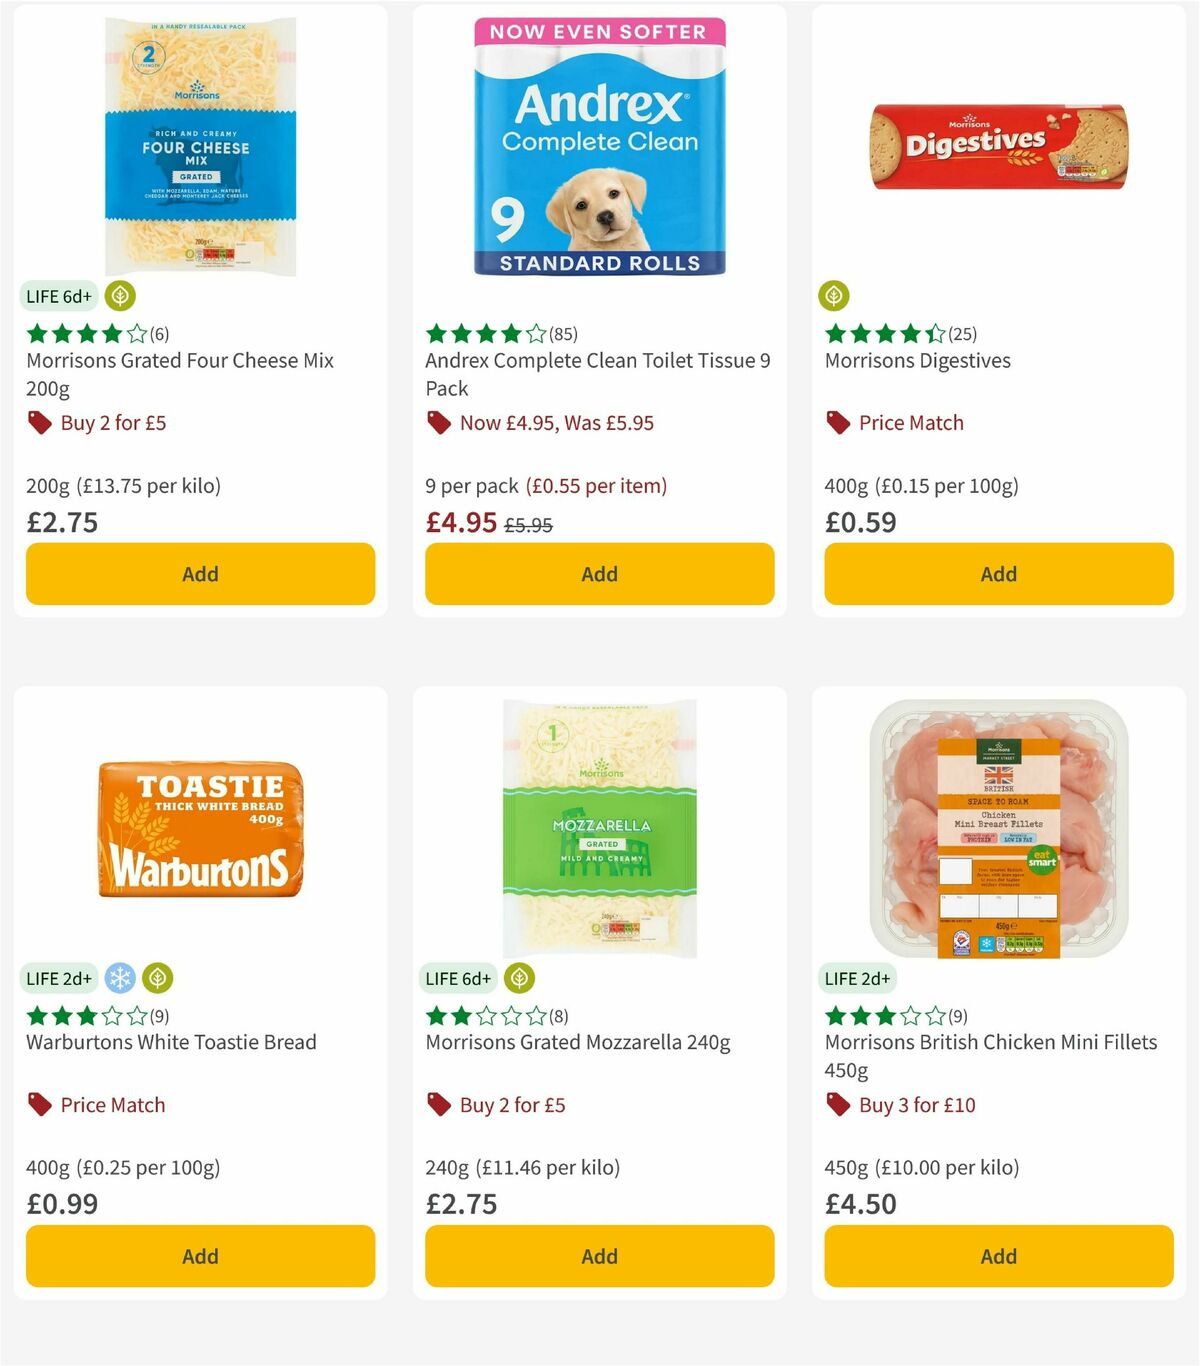This screenshot has width=1200, height=1366.
Task: Select the Buy 2 for £5 offer on Mozzarella
Action: tap(511, 1105)
